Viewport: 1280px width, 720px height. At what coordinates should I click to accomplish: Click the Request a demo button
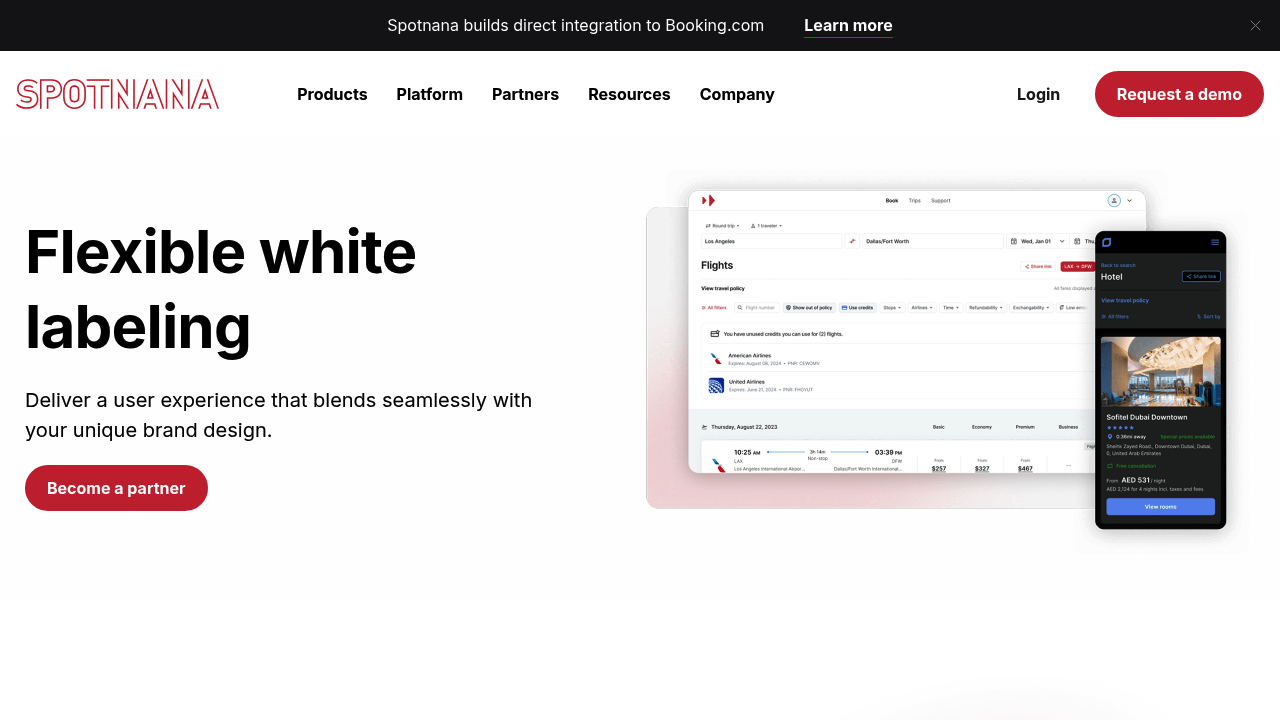(1179, 94)
